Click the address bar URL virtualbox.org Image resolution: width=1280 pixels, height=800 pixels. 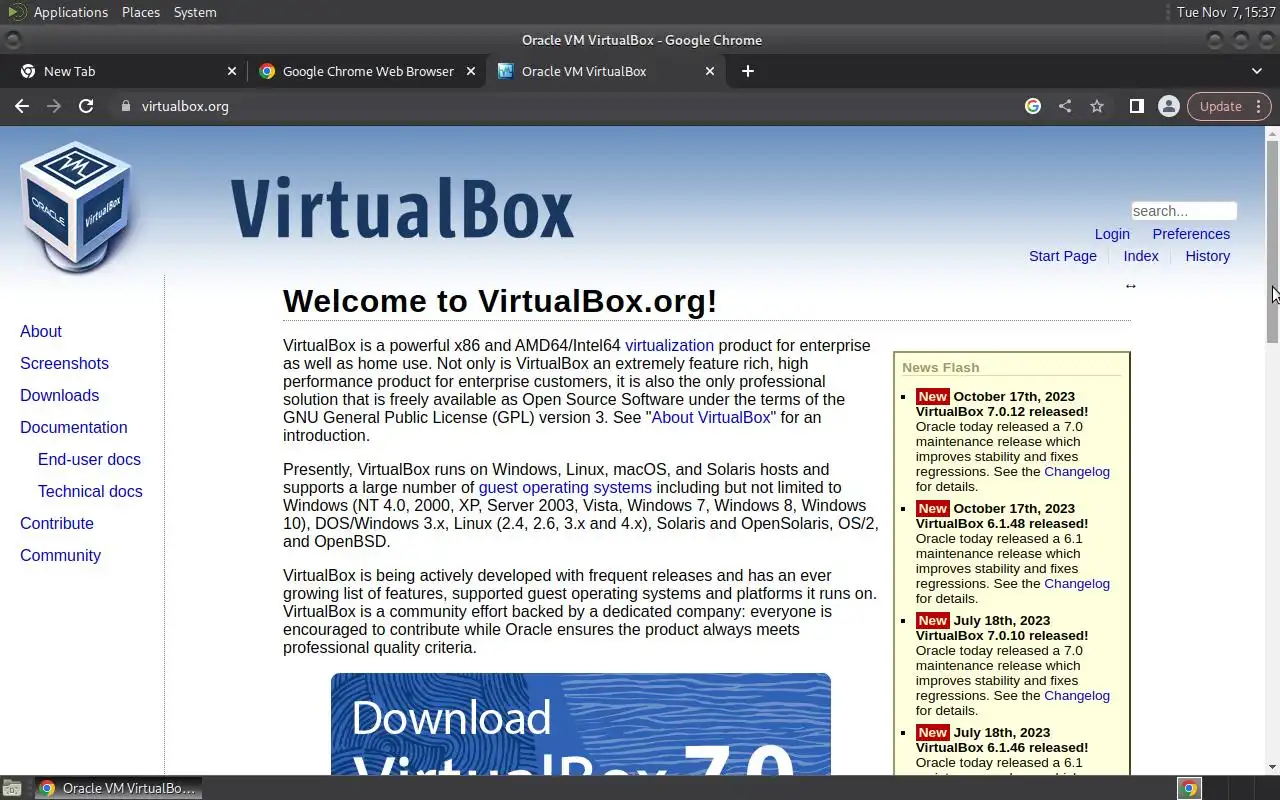click(x=185, y=106)
